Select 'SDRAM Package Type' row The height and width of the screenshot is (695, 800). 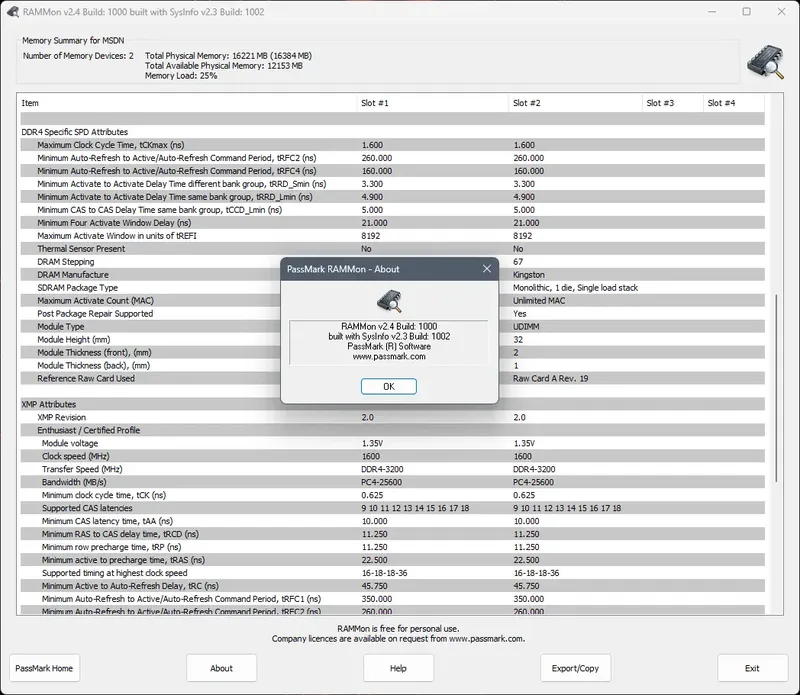click(x=392, y=288)
